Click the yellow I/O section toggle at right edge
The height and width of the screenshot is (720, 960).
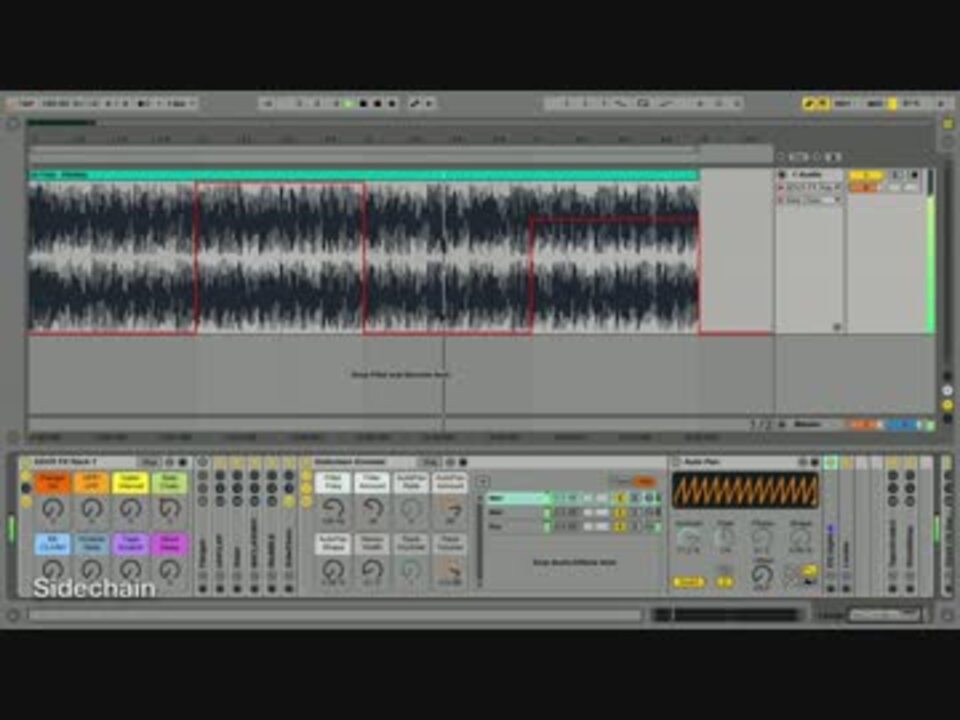click(x=948, y=405)
